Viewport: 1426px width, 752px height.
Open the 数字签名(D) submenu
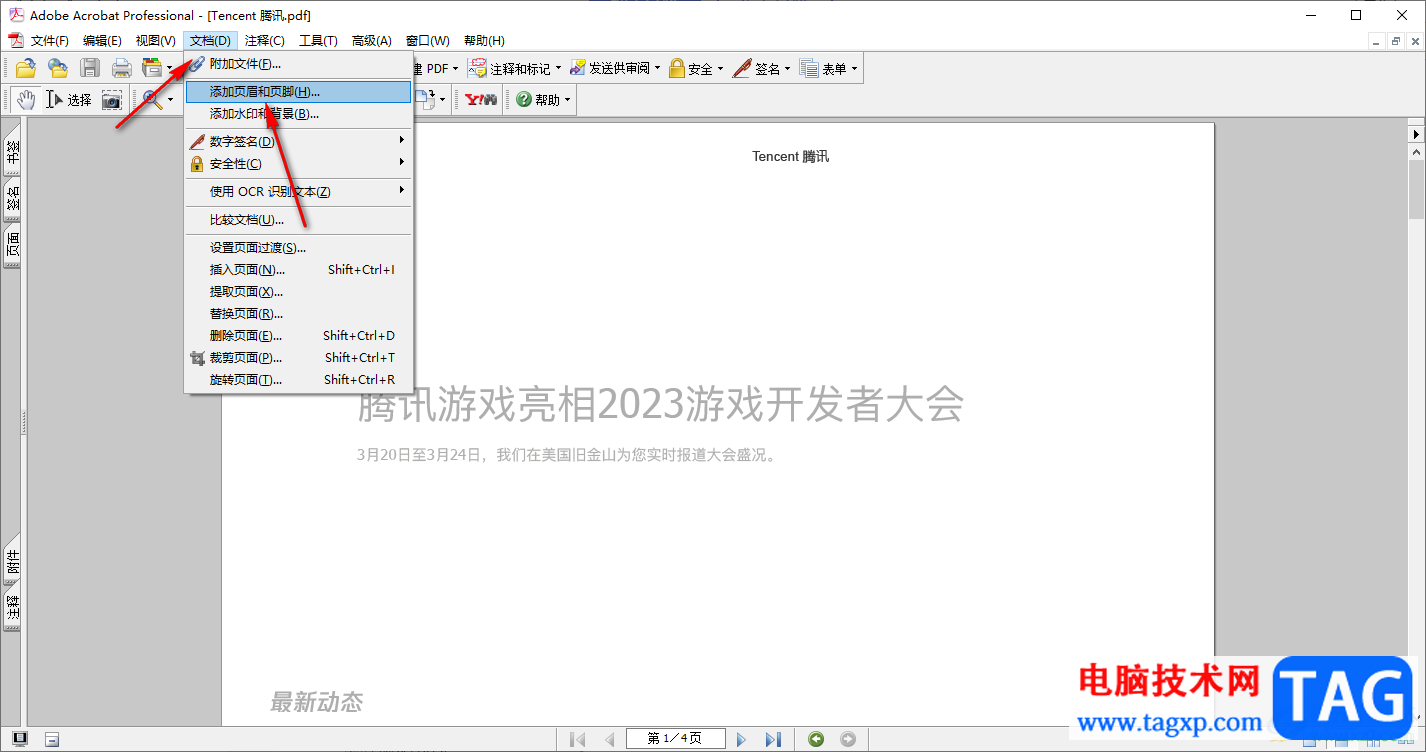click(x=298, y=142)
